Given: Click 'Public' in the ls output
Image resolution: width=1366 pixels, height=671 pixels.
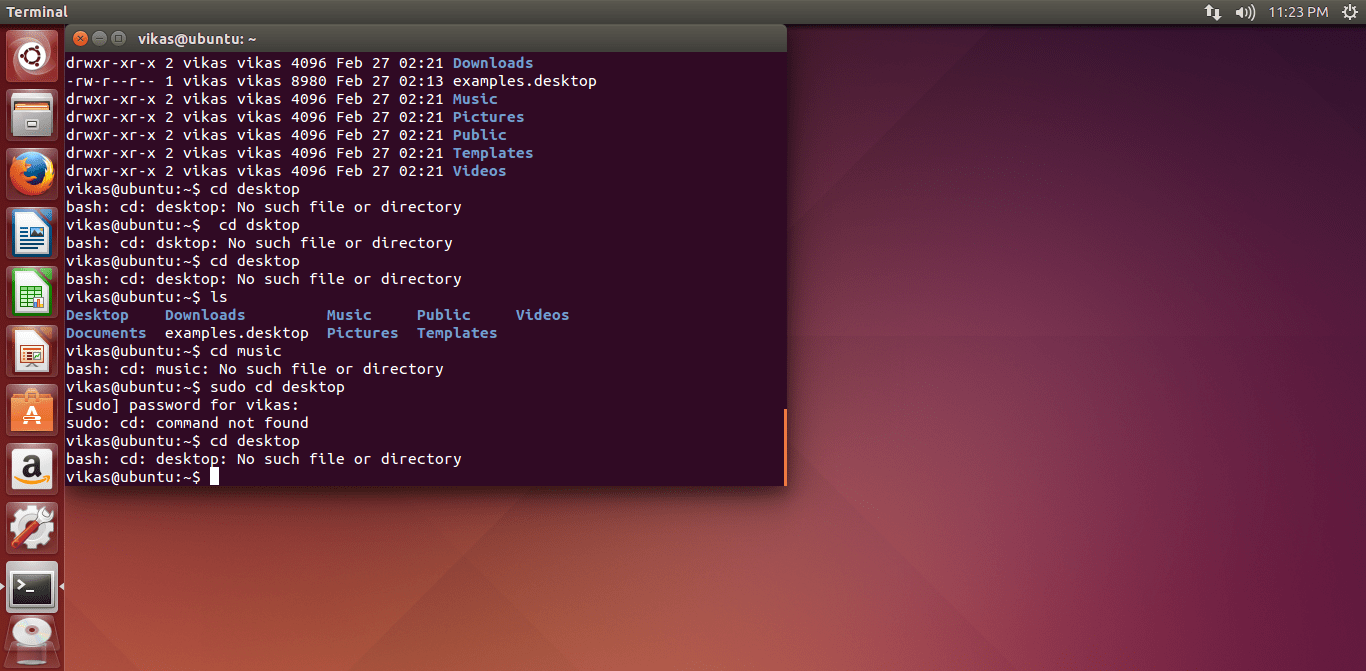Looking at the screenshot, I should click(444, 315).
